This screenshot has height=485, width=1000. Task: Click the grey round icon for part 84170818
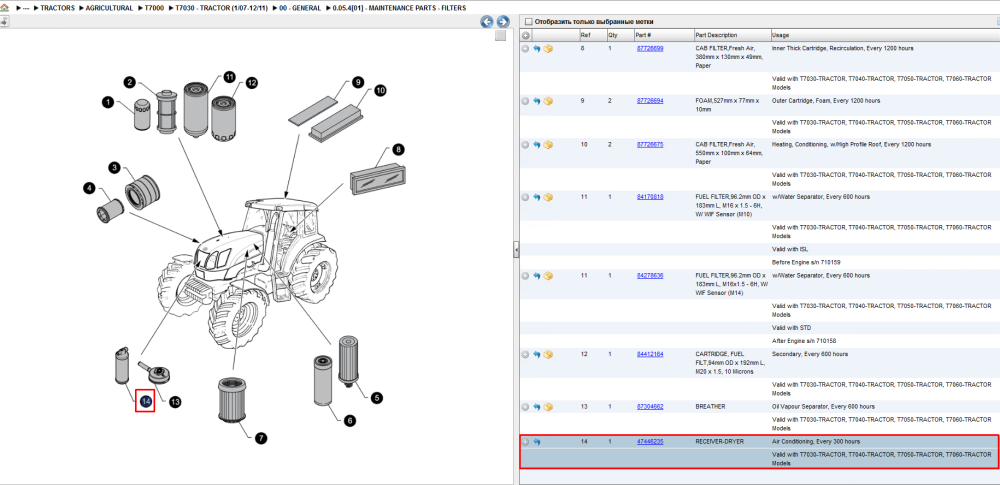click(x=525, y=197)
